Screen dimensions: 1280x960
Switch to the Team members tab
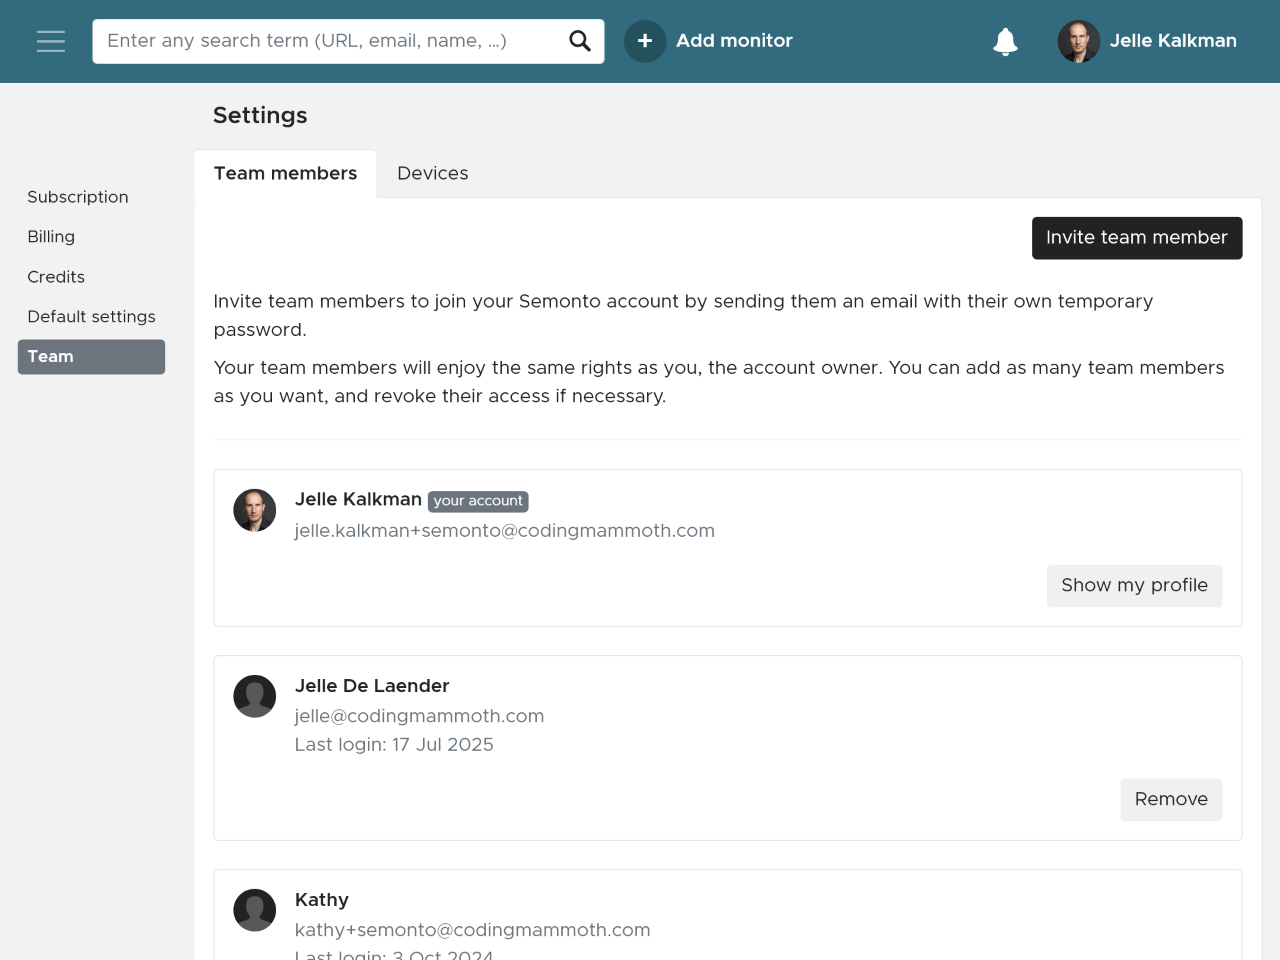pyautogui.click(x=285, y=174)
